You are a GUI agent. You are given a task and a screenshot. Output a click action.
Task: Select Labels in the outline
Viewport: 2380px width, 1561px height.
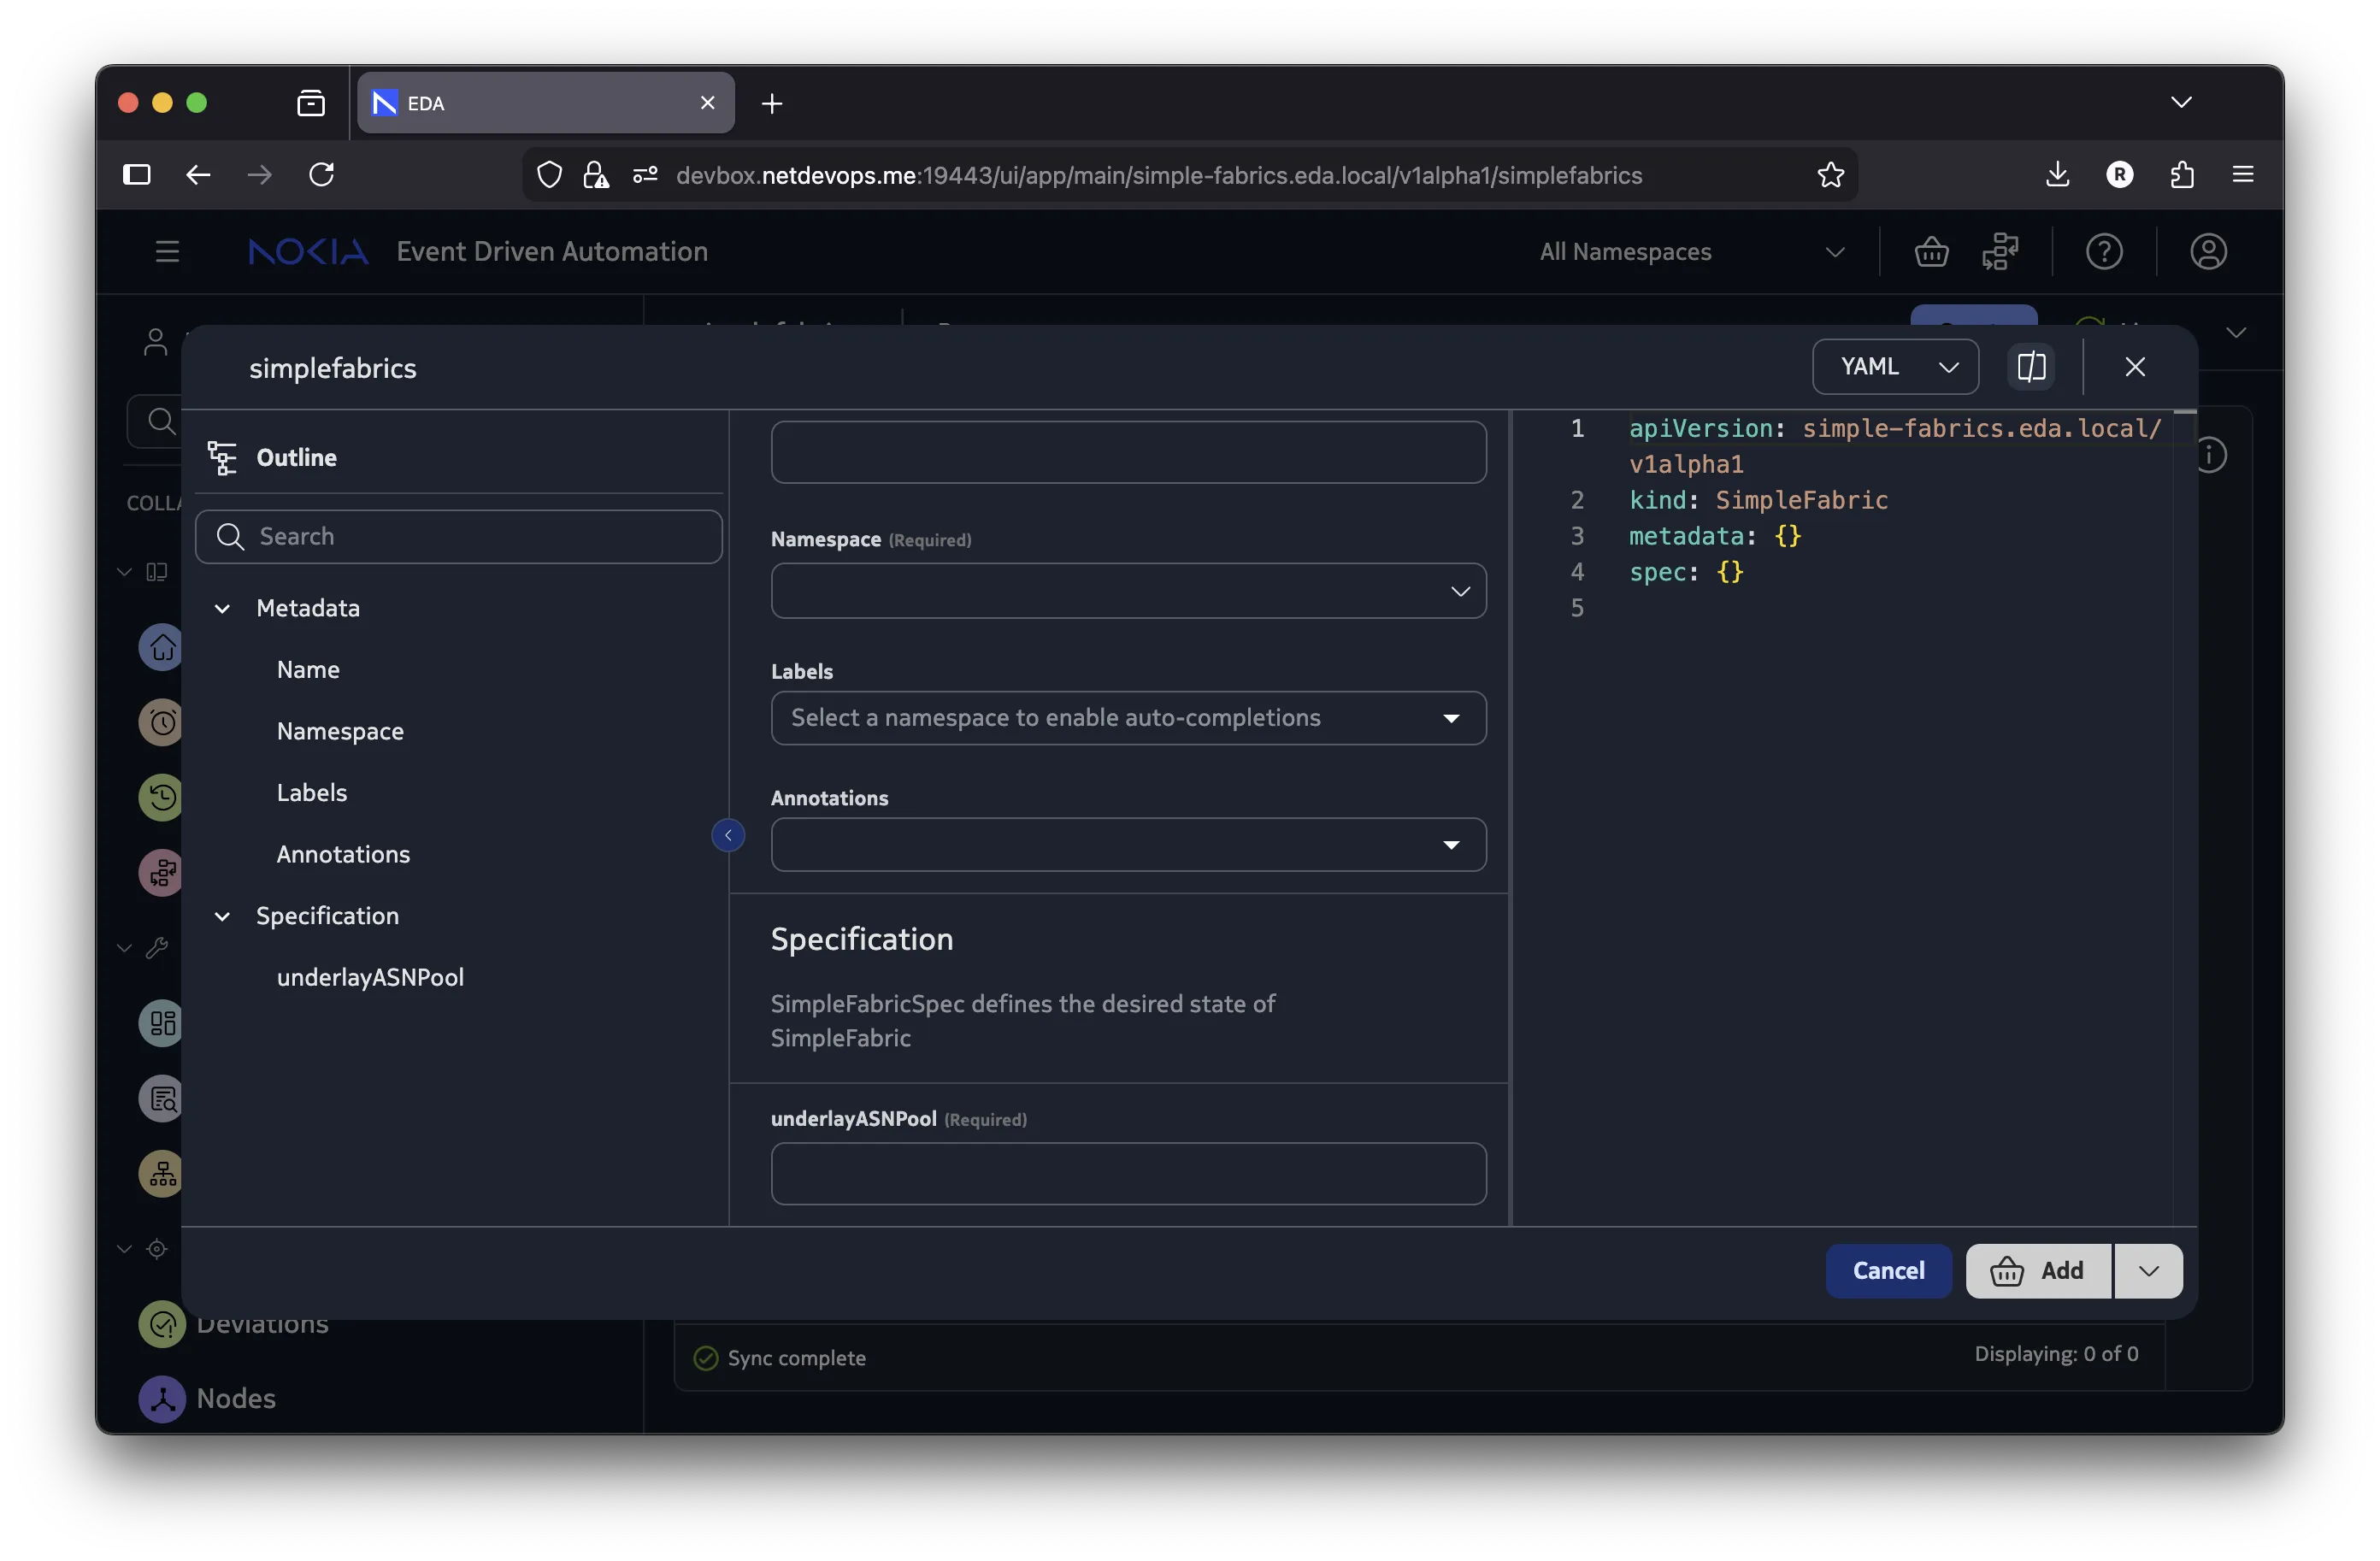(312, 793)
